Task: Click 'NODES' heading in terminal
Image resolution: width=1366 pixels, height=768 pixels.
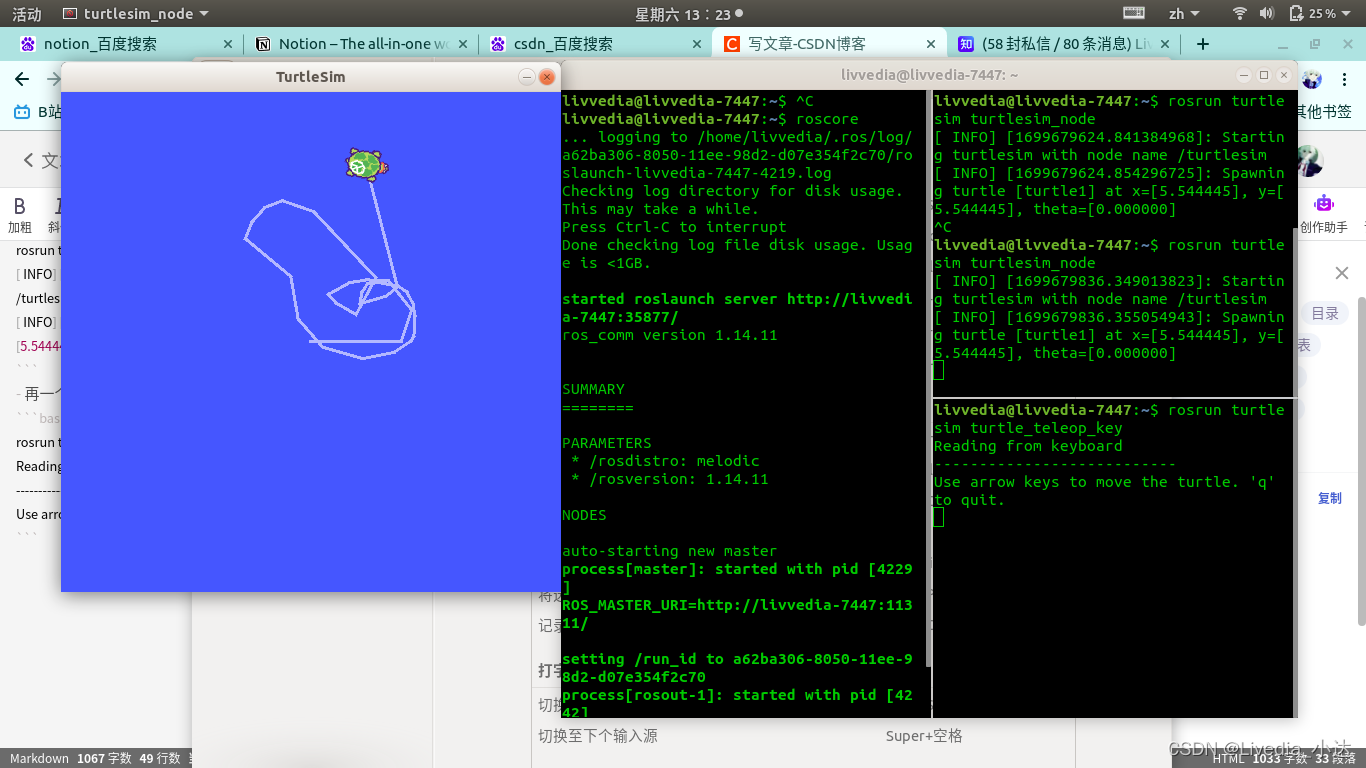Action: [584, 515]
